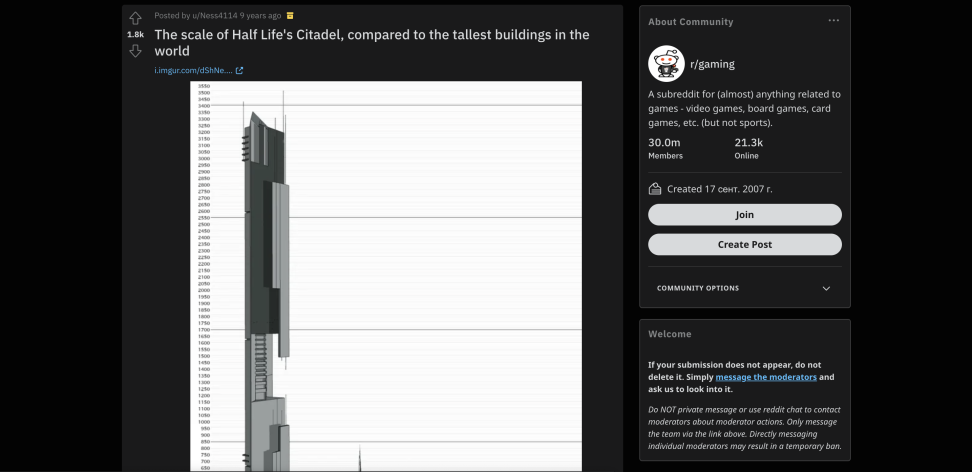Click the 21.3k Online count
Viewport: 972px width, 472px height.
click(748, 148)
